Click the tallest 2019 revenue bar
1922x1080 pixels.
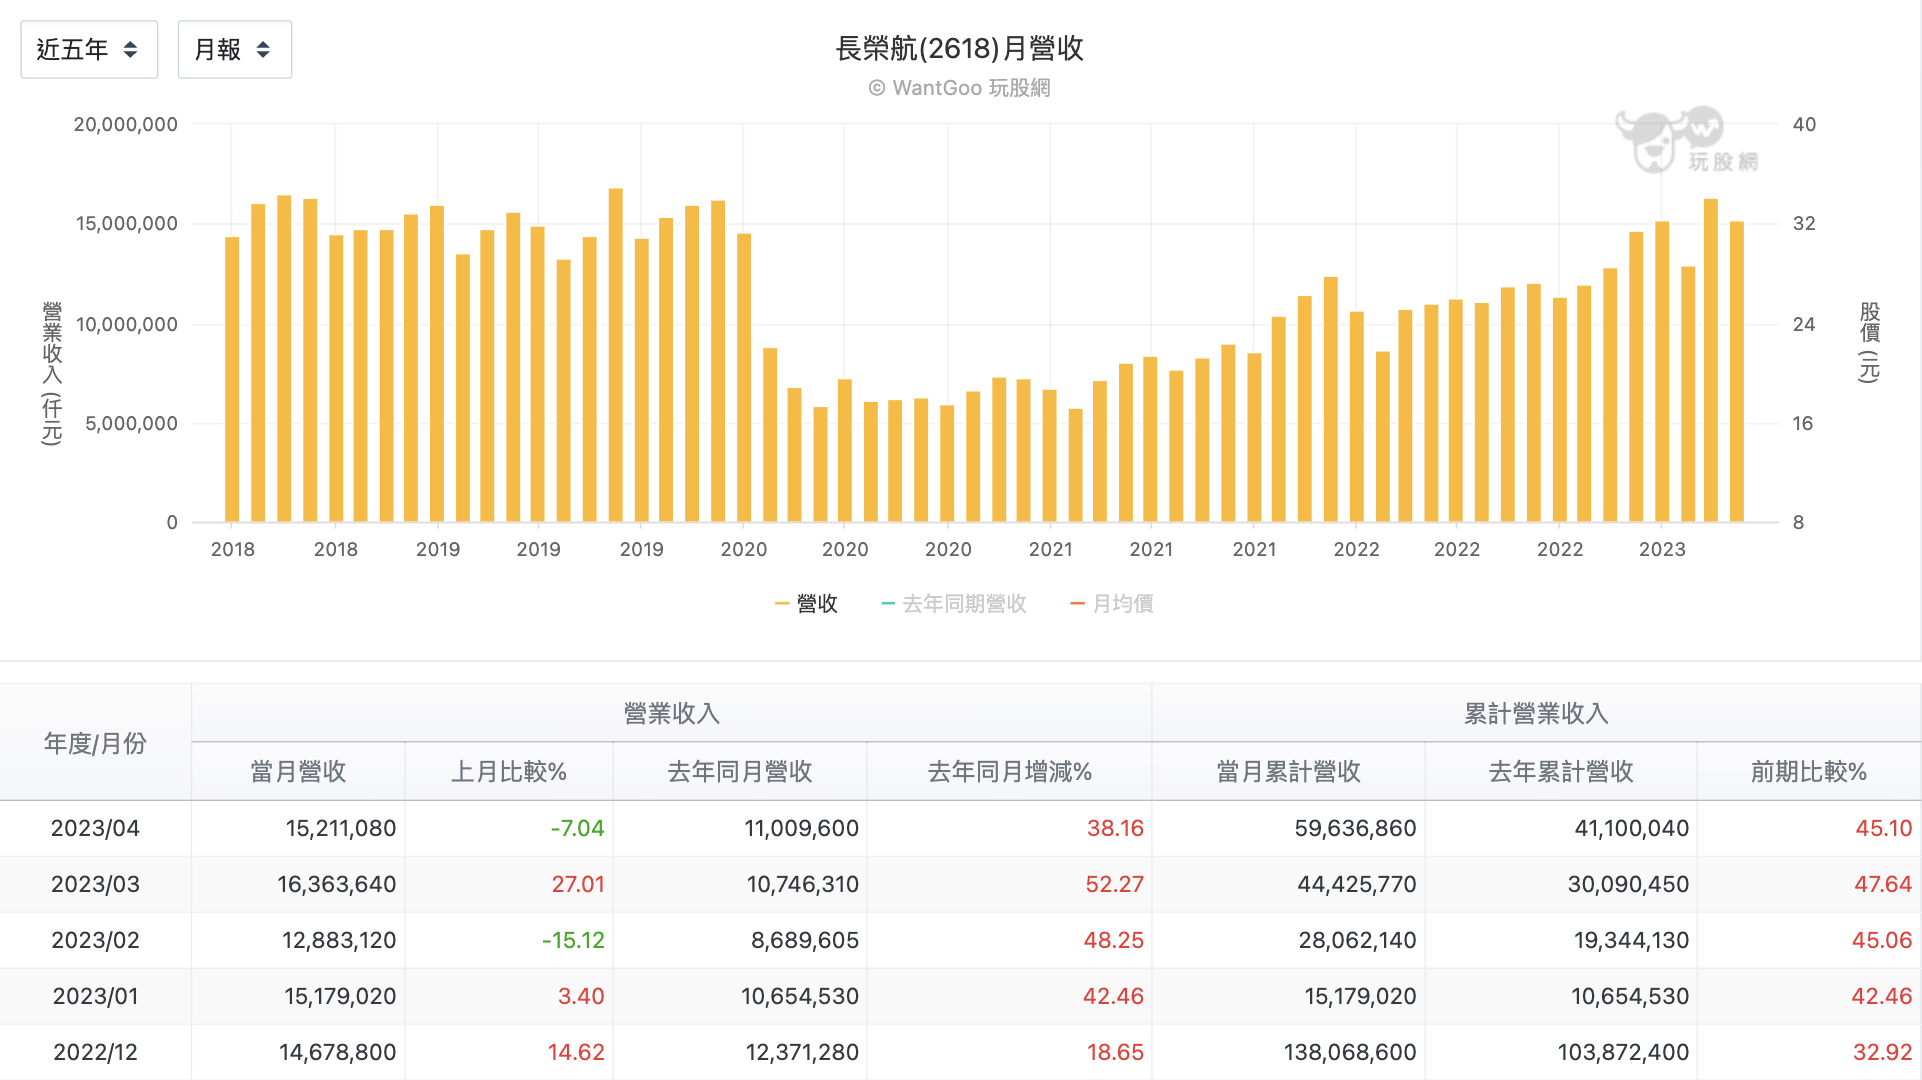[x=616, y=355]
